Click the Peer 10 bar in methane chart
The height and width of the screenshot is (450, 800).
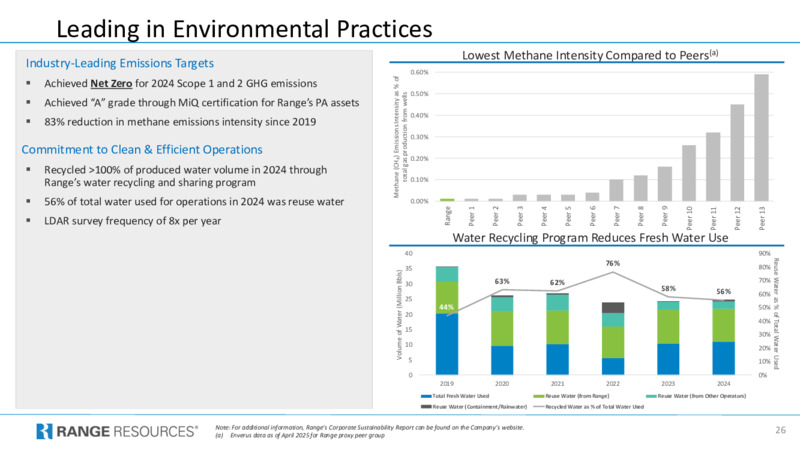click(689, 173)
